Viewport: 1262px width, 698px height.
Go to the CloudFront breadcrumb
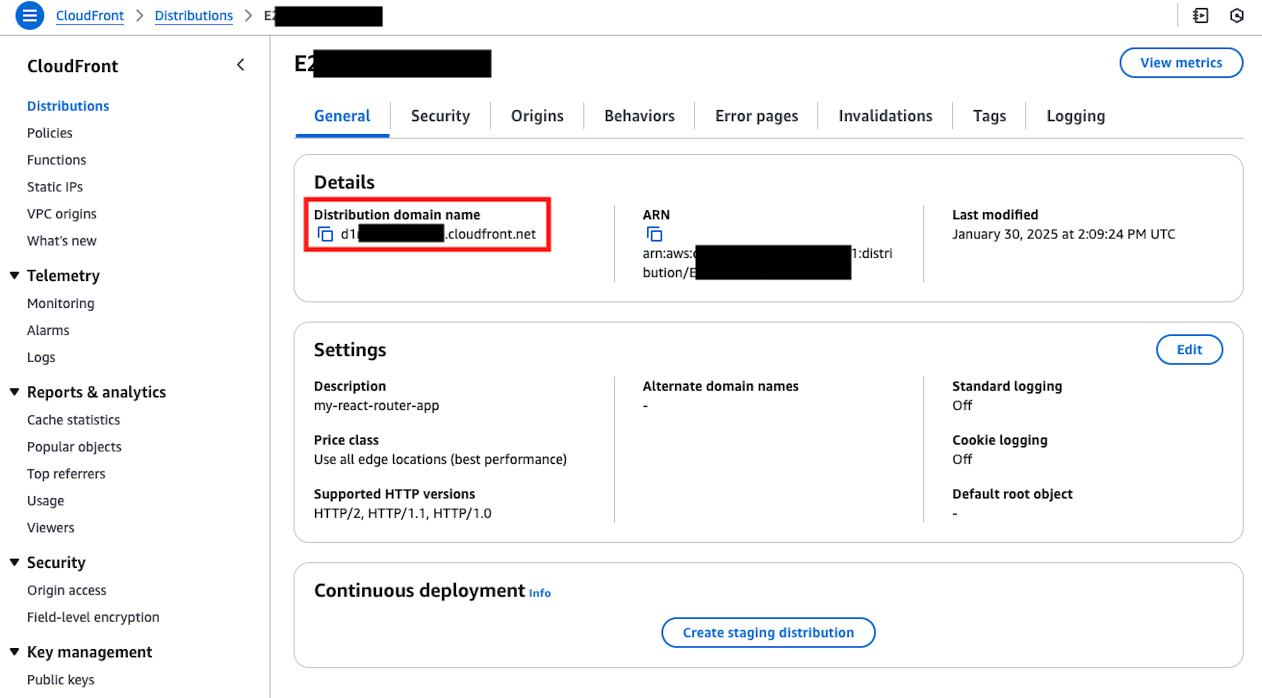pos(90,16)
